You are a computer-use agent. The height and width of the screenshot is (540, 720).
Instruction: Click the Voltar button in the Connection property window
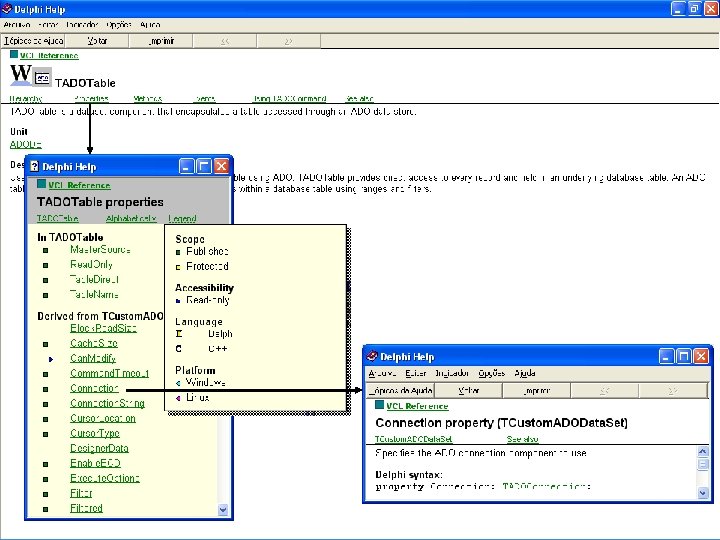pos(469,391)
